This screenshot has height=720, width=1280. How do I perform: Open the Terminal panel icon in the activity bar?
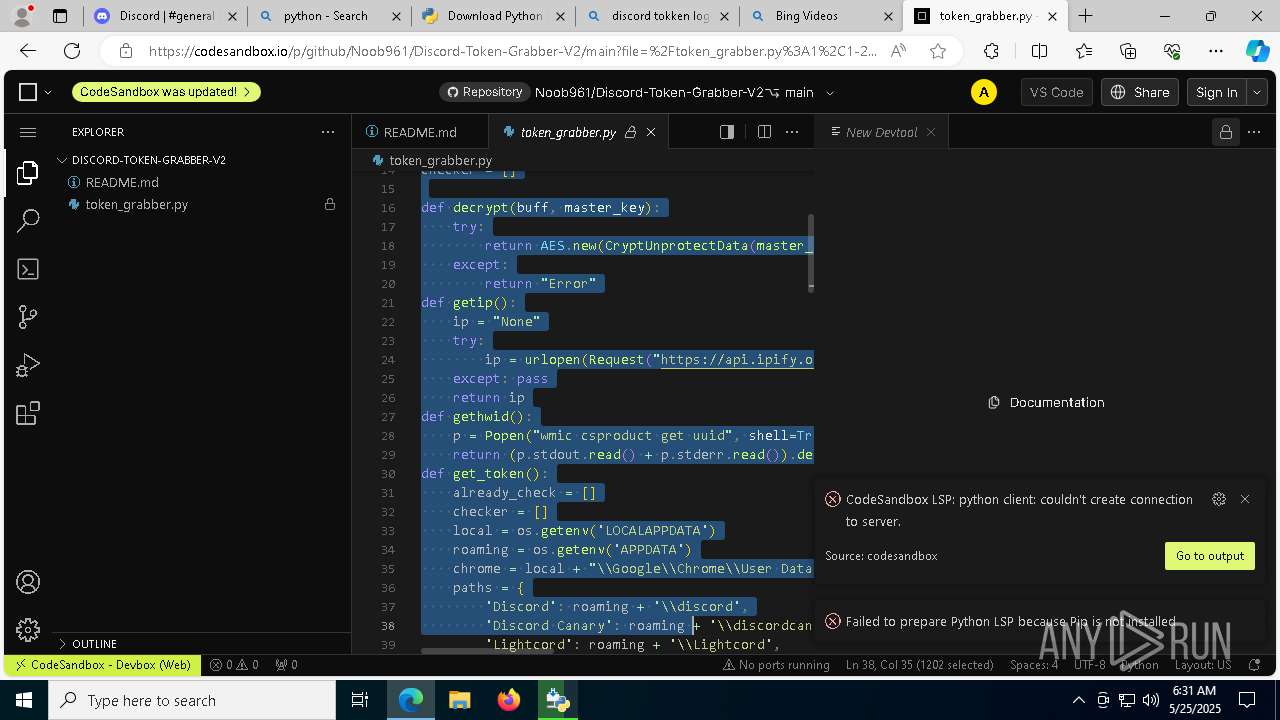[x=28, y=269]
